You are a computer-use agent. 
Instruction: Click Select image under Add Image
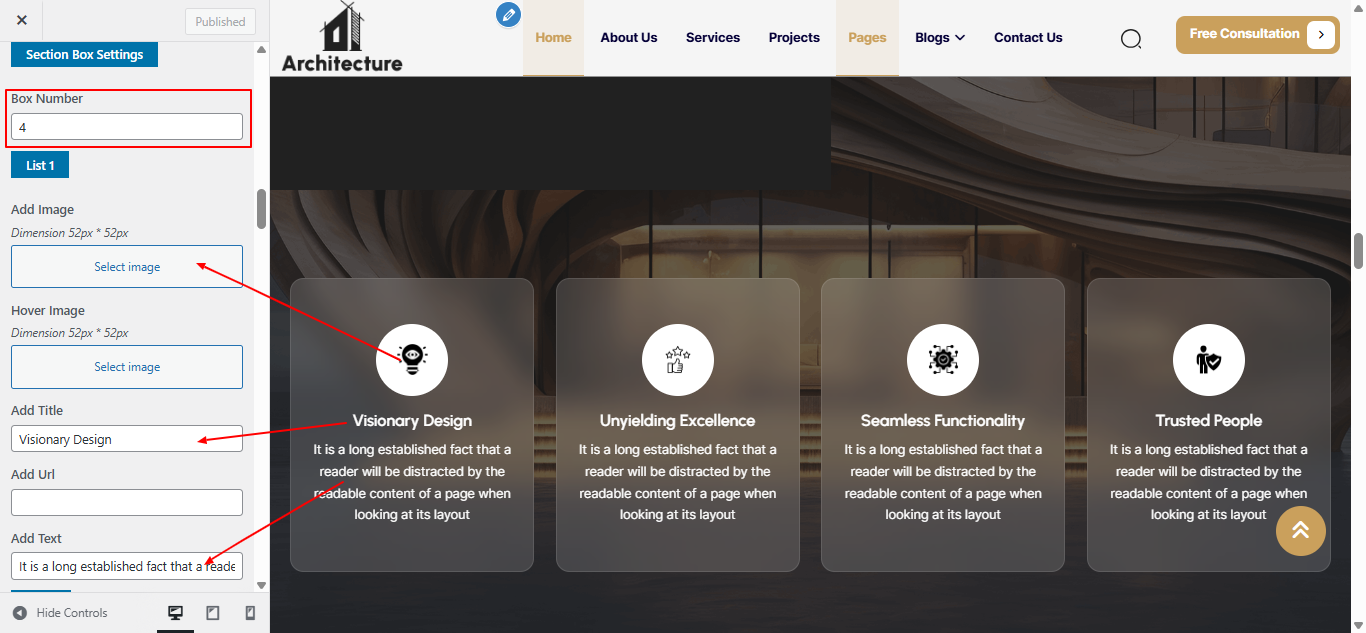(126, 266)
